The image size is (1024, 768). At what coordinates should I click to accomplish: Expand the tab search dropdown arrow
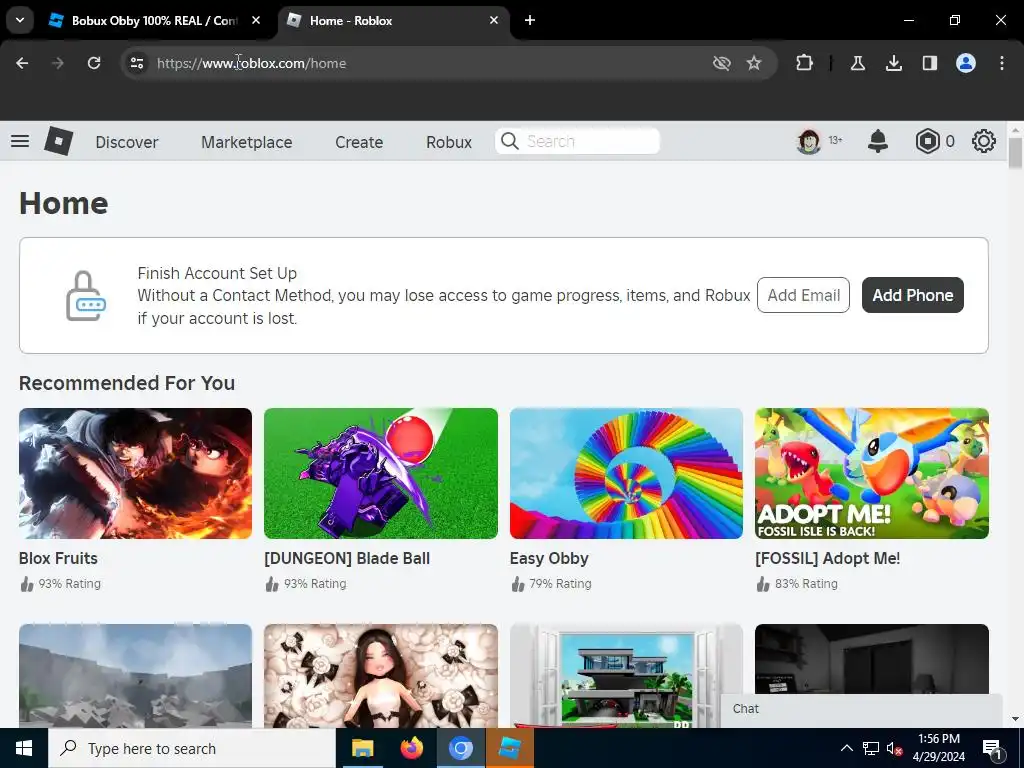(20, 20)
